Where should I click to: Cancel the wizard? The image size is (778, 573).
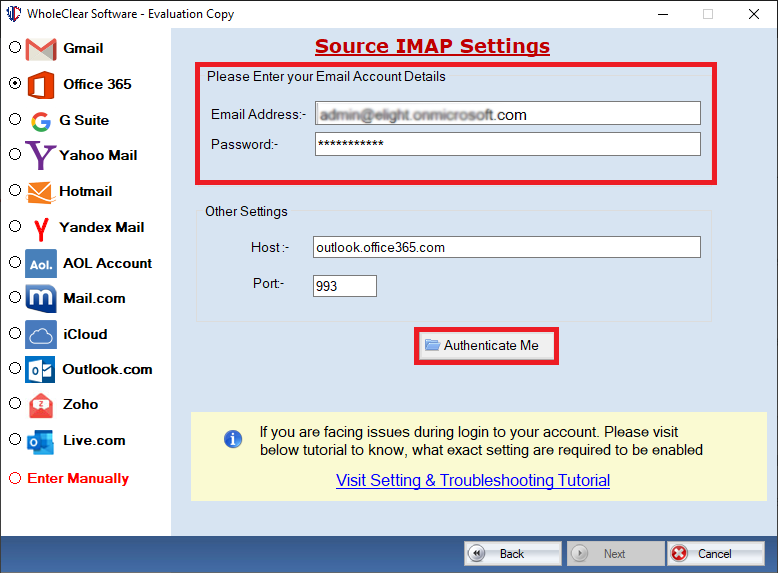pyautogui.click(x=715, y=553)
